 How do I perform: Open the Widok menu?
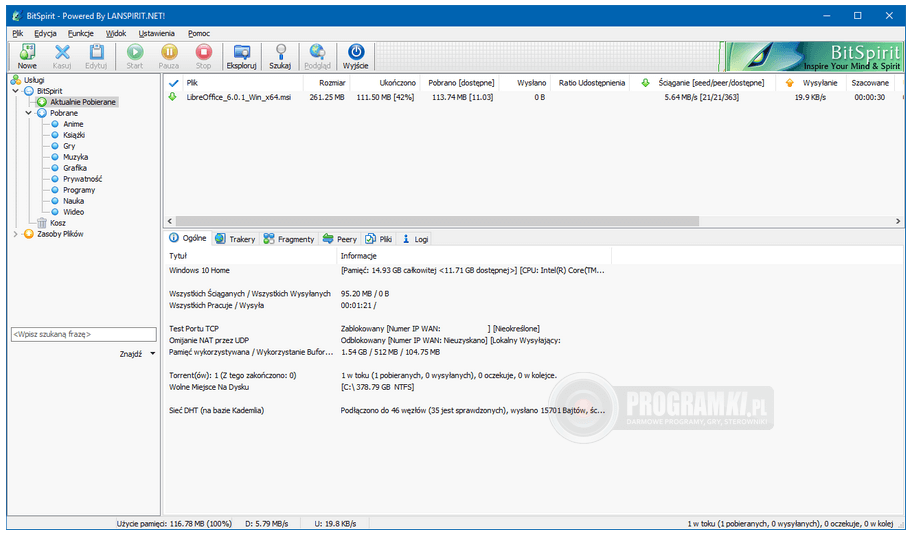pyautogui.click(x=116, y=33)
